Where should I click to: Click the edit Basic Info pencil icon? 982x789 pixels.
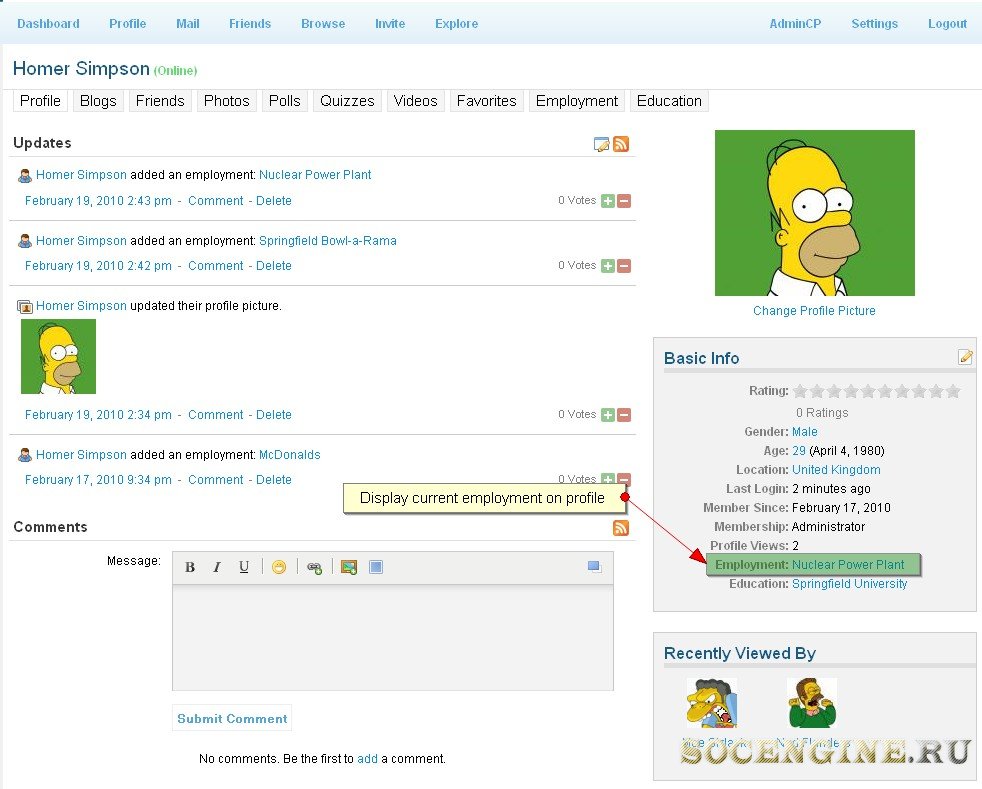point(965,357)
